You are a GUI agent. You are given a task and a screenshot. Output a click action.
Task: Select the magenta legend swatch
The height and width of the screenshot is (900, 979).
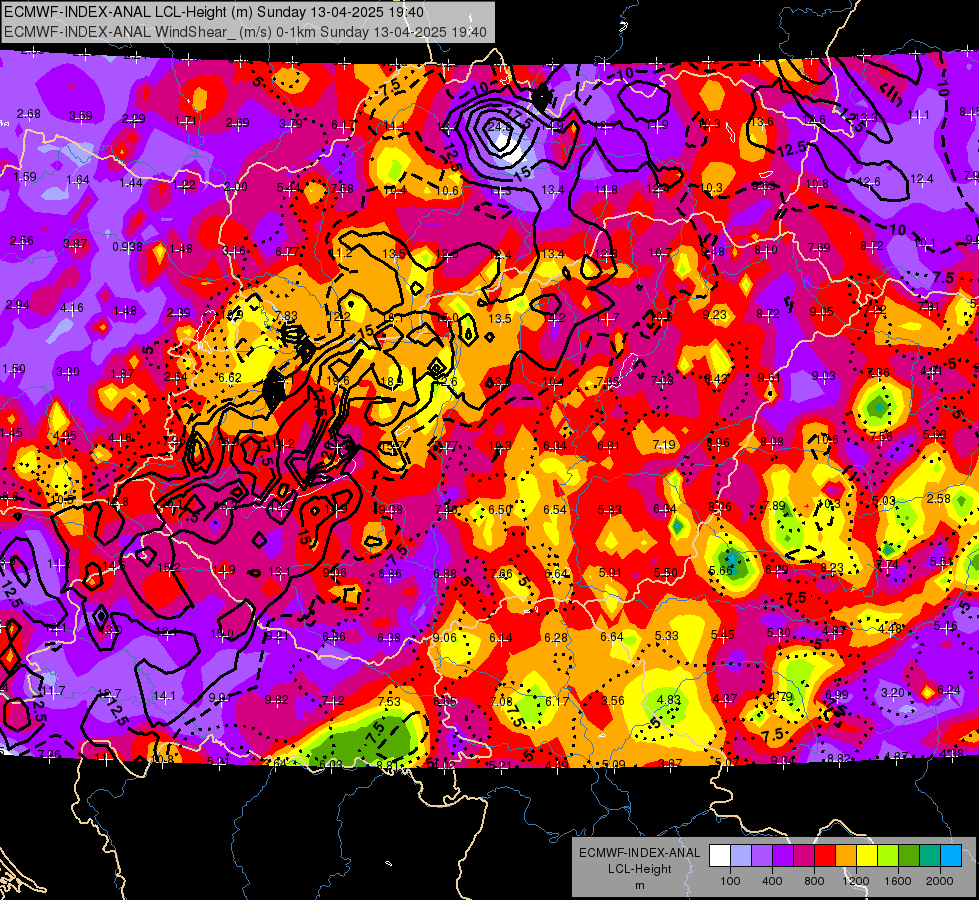804,856
